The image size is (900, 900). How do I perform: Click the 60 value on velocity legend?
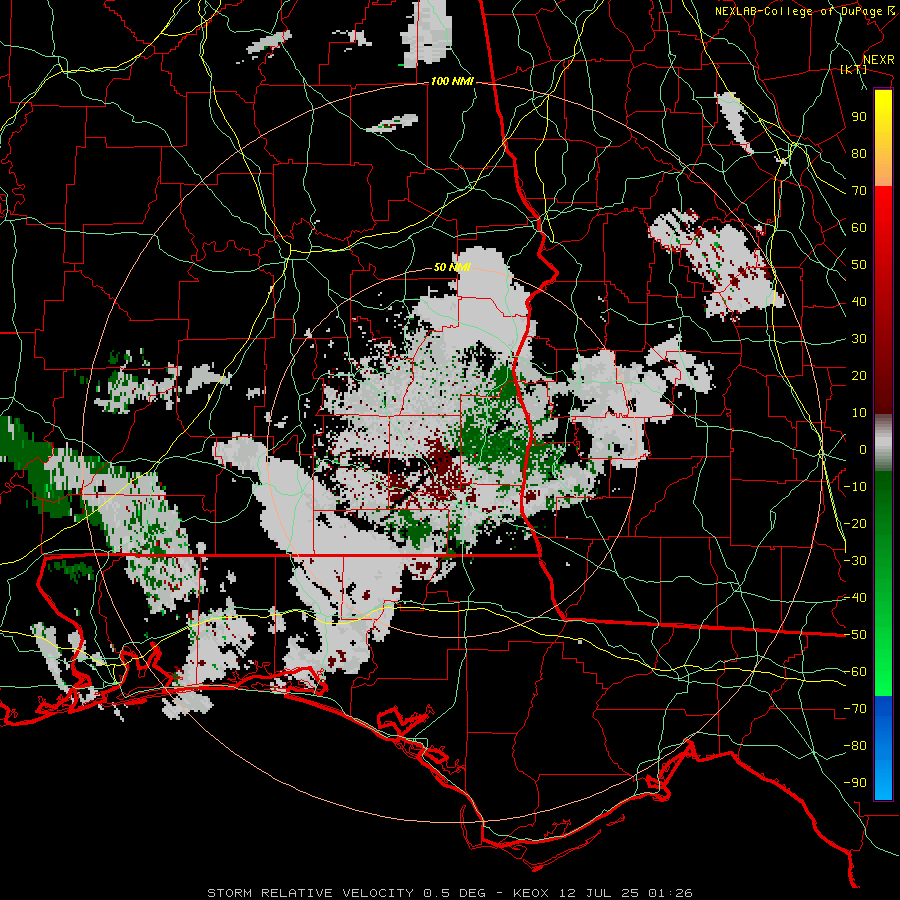click(x=859, y=228)
